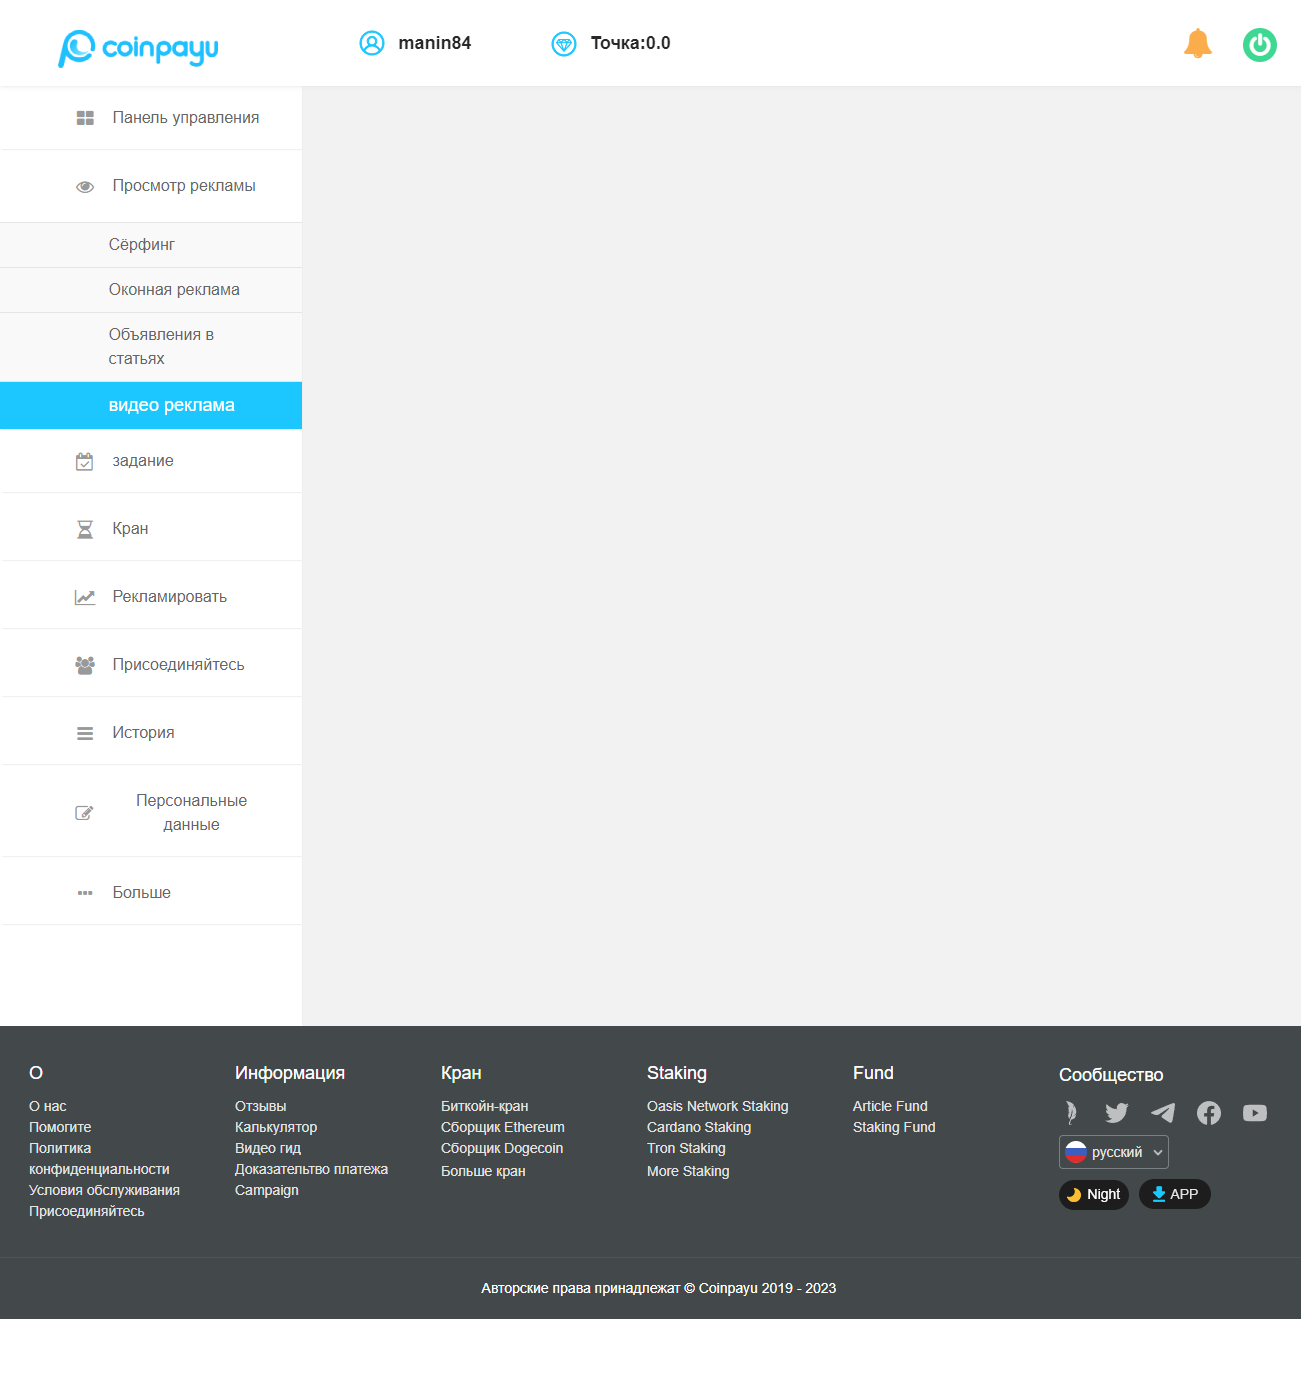1301x1387 pixels.
Task: Expand the Больше menu
Action: (151, 893)
